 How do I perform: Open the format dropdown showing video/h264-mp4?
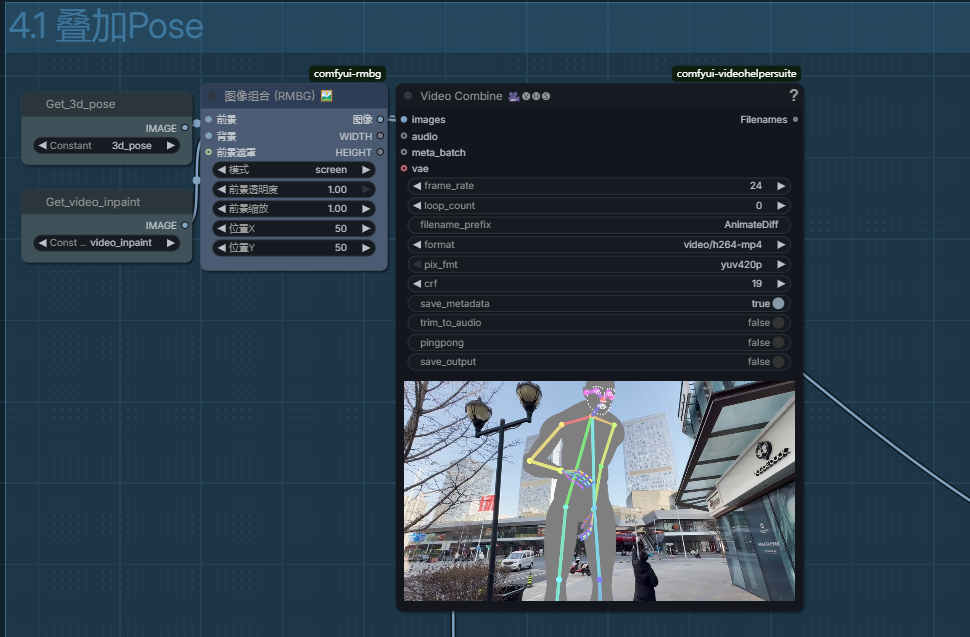599,245
